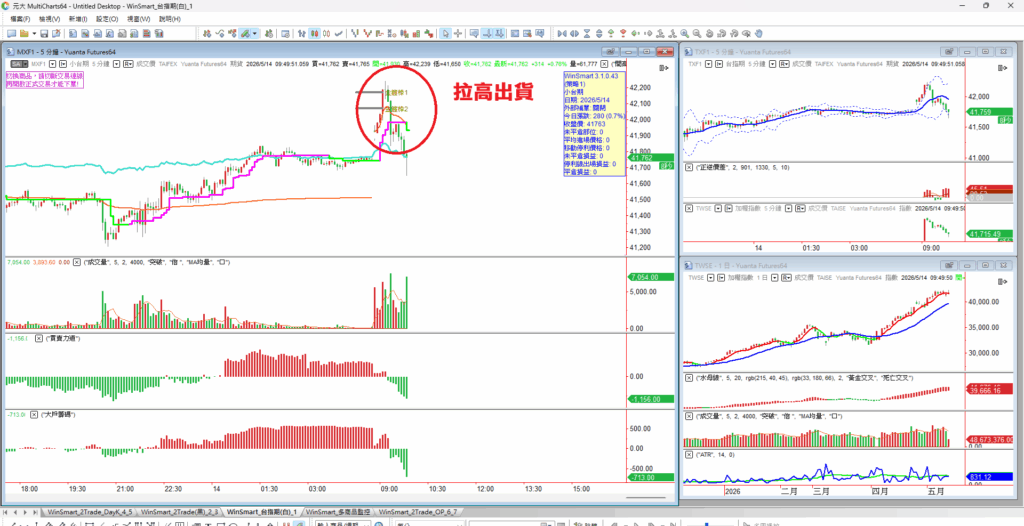The height and width of the screenshot is (526, 1024).
Task: Select the hand pan tool icon
Action: point(758,33)
